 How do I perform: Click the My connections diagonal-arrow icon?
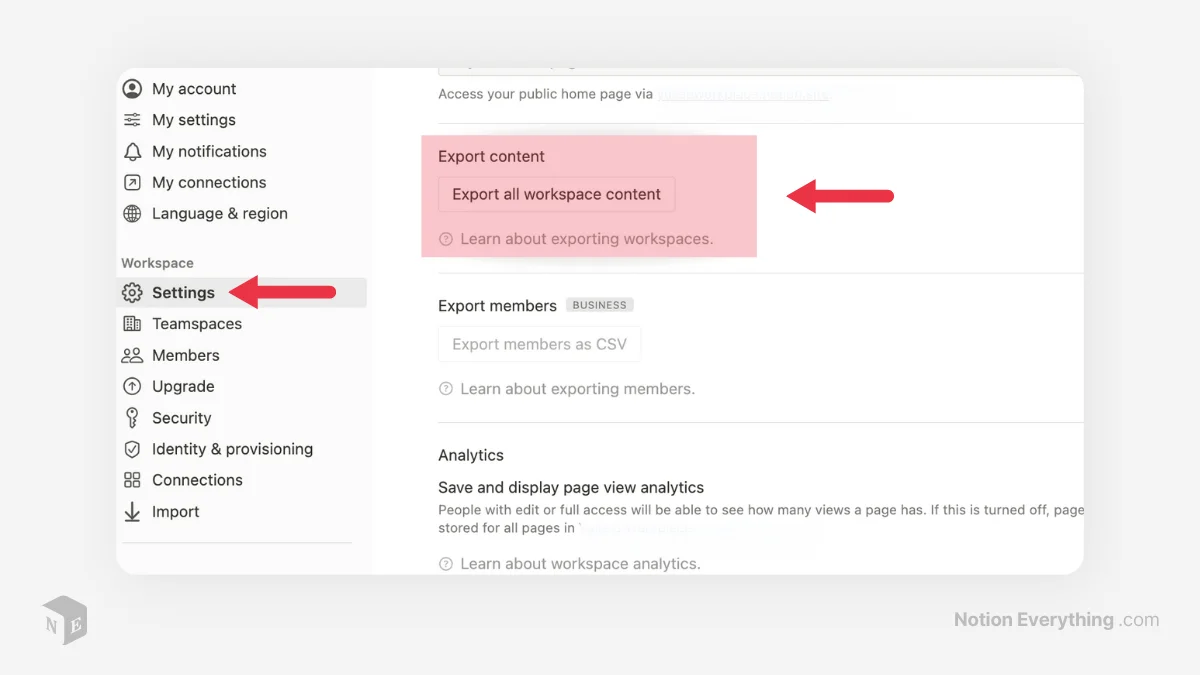point(132,182)
